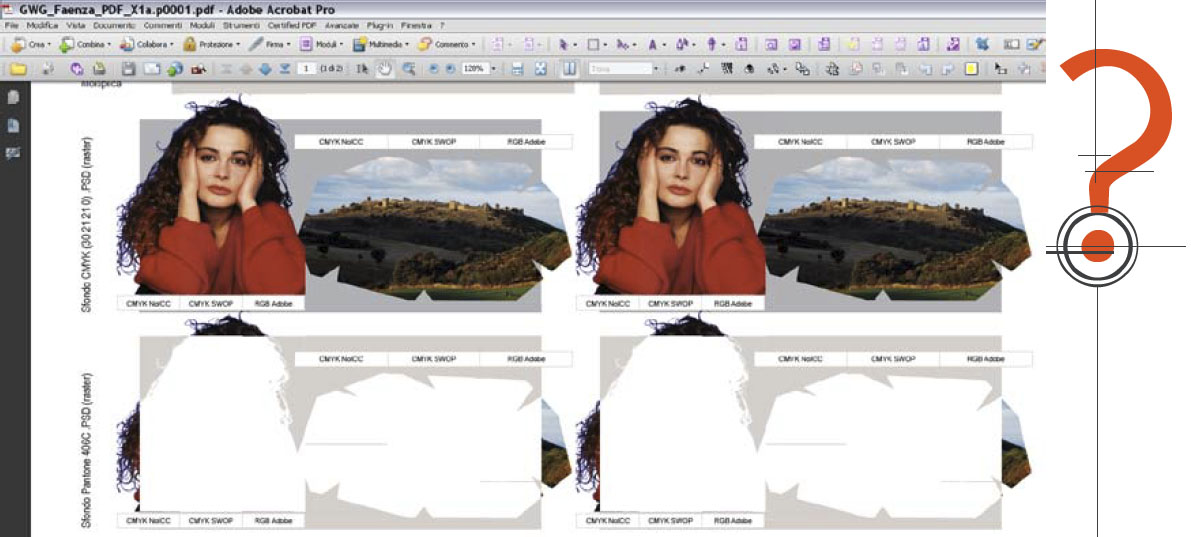This screenshot has height=537, width=1191.
Task: Go to last page arrow icon
Action: (285, 69)
